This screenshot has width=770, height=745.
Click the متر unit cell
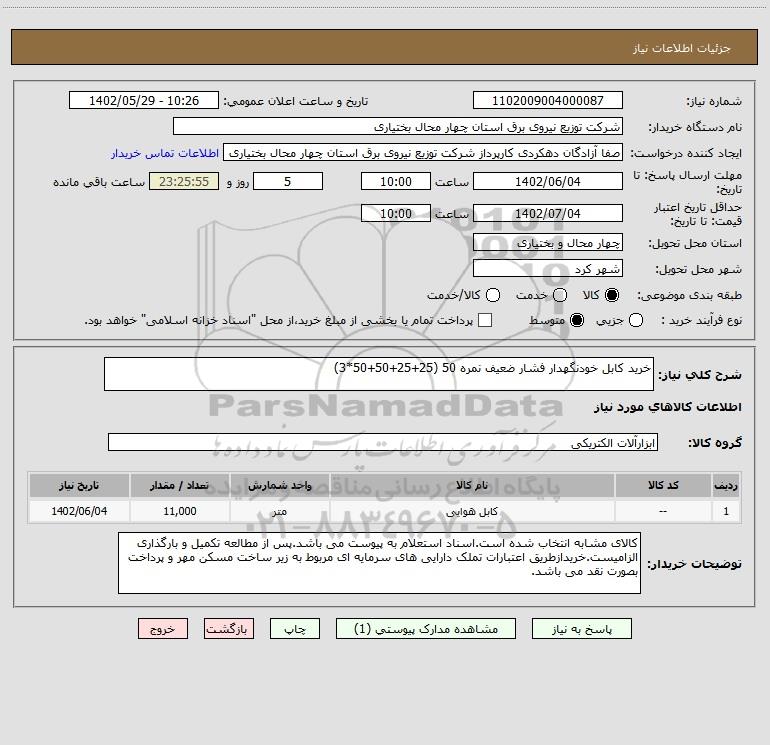(x=279, y=511)
